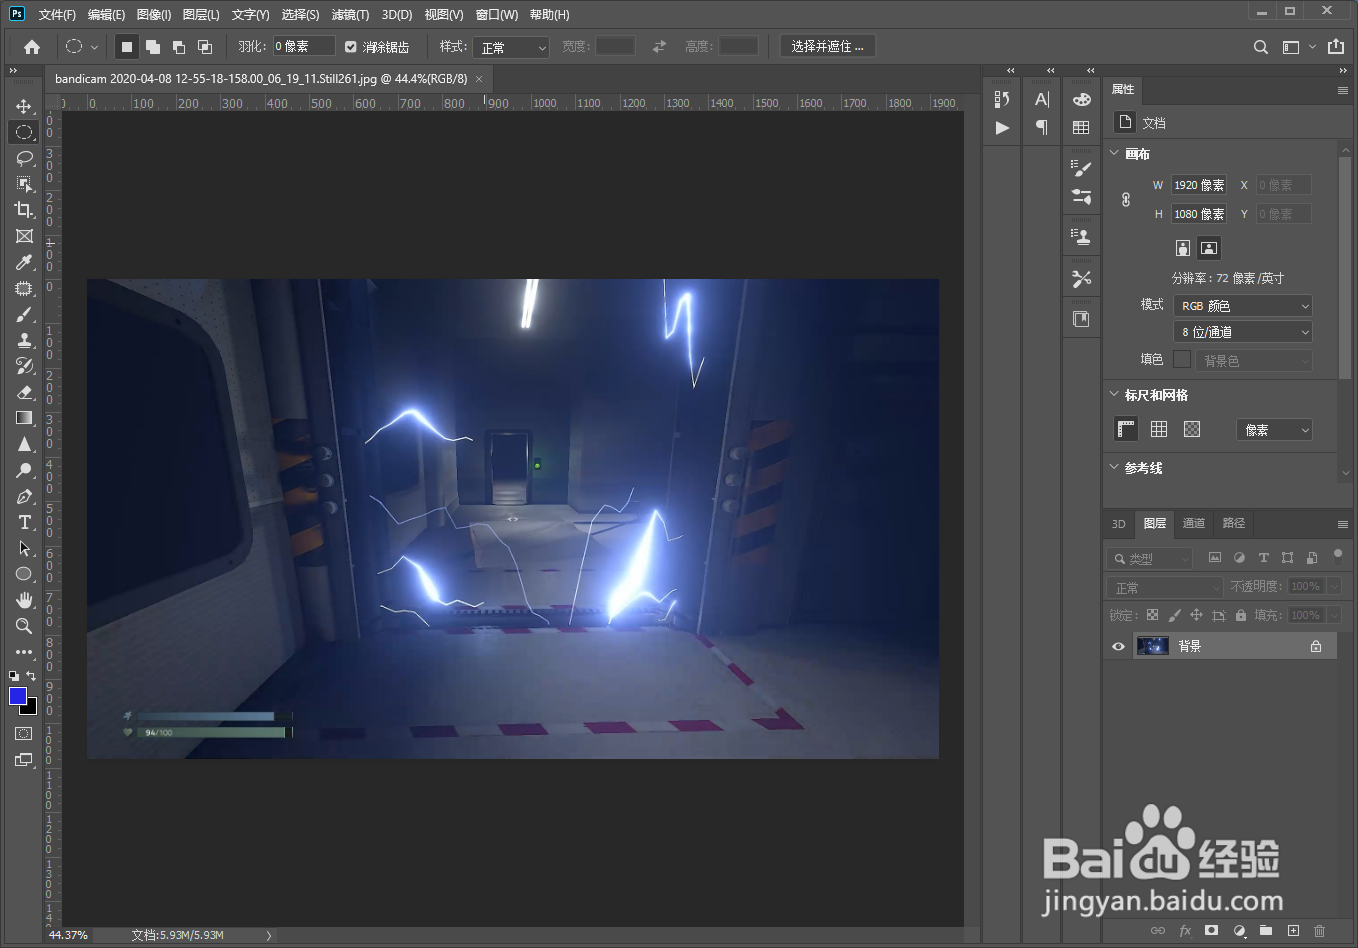Image resolution: width=1358 pixels, height=948 pixels.
Task: Select the Object Selection tool
Action: coord(24,184)
